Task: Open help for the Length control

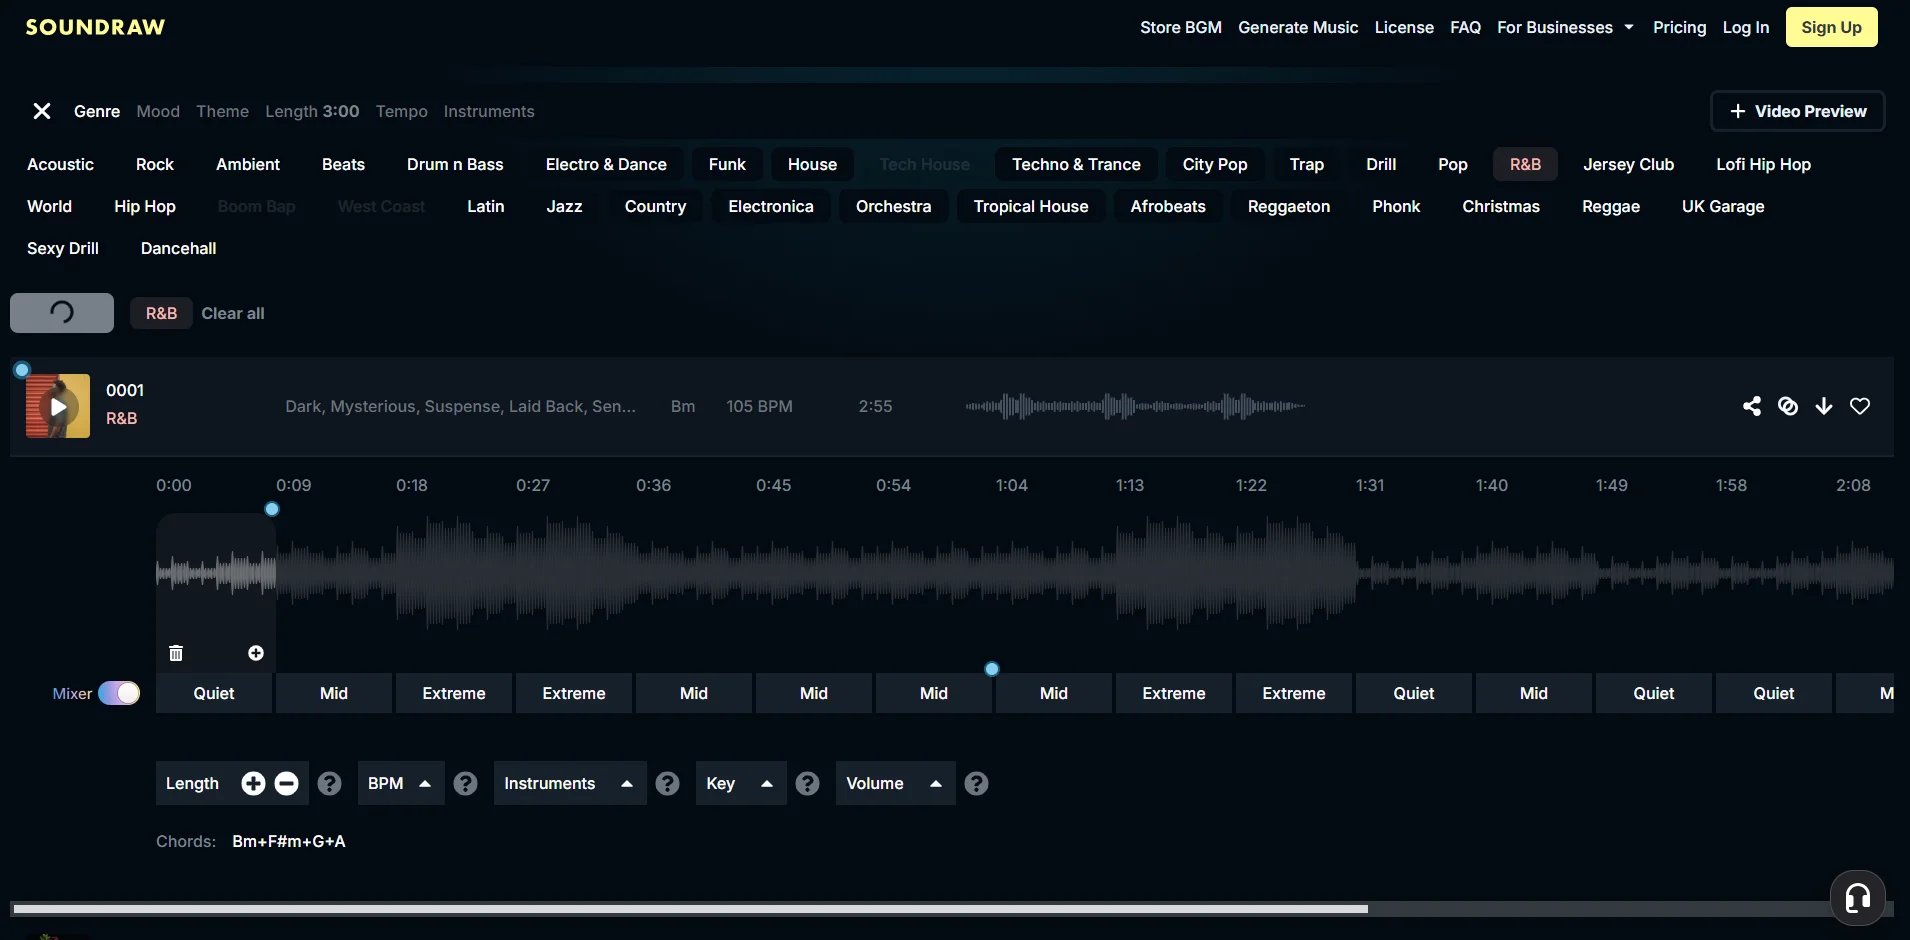Action: click(x=329, y=783)
